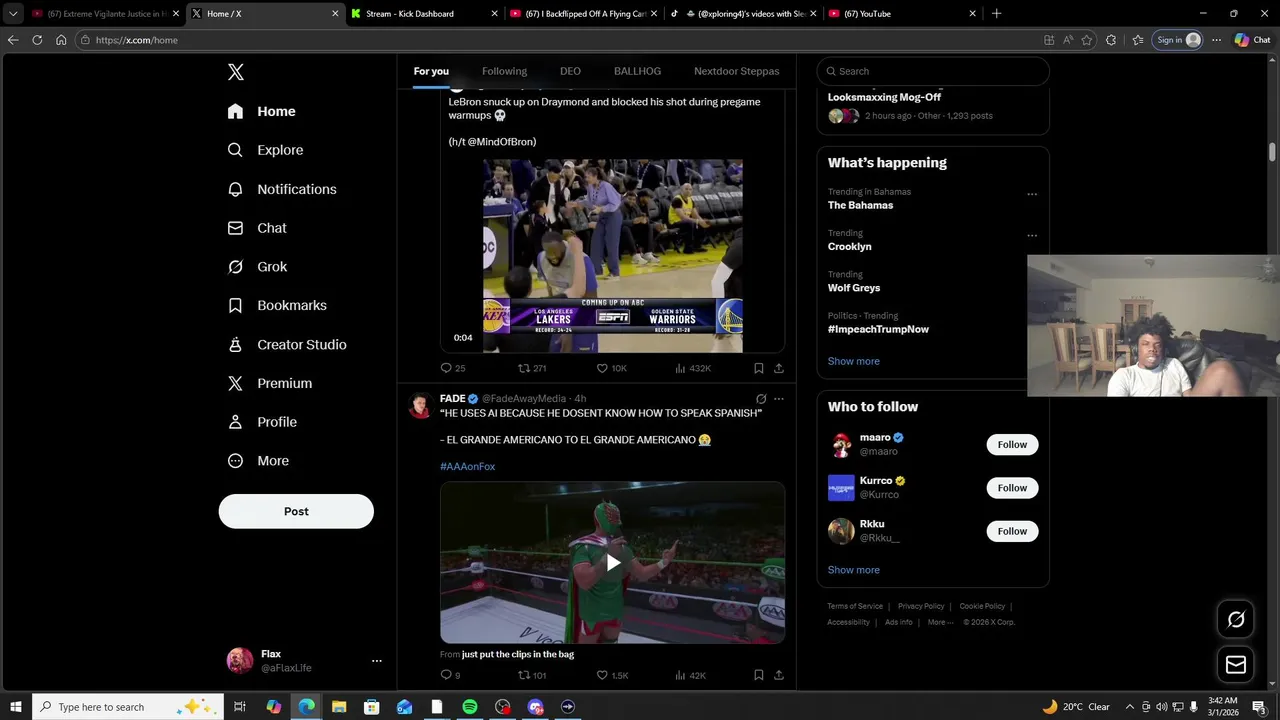Open Notifications bell in sidebar
1280x720 pixels.
coord(235,189)
